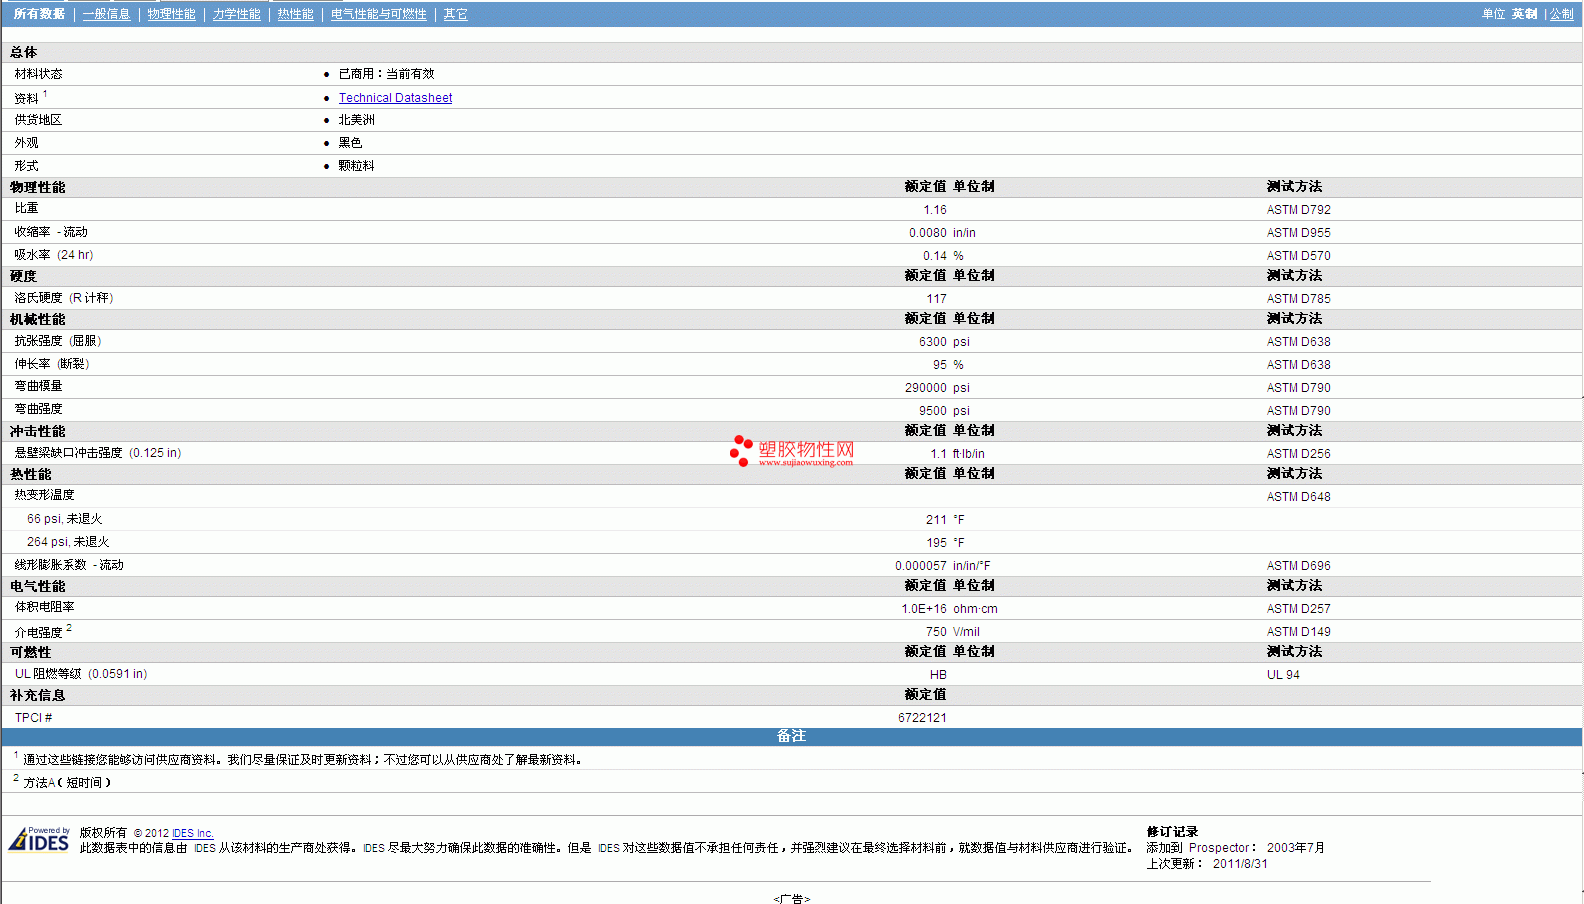The image size is (1584, 904).
Task: Switch units to 英制
Action: tap(1524, 14)
